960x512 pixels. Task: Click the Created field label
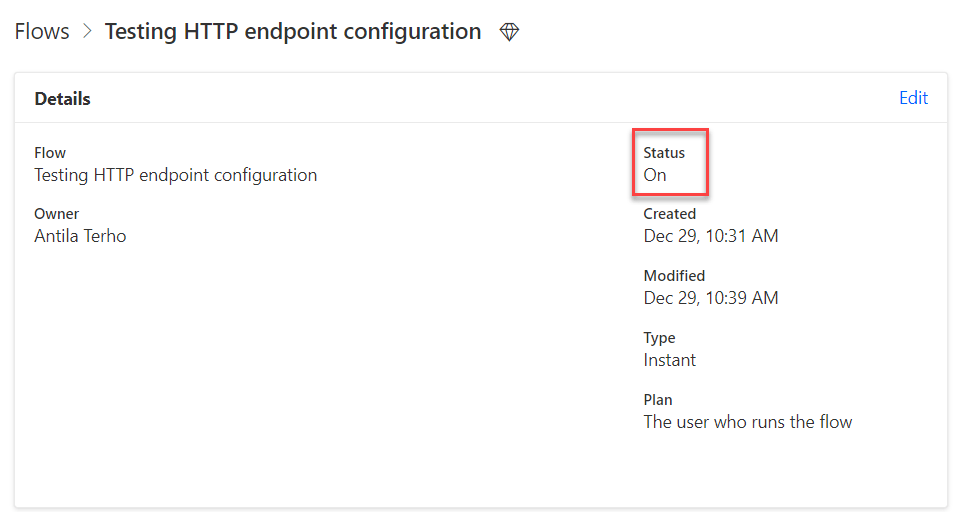(x=670, y=214)
